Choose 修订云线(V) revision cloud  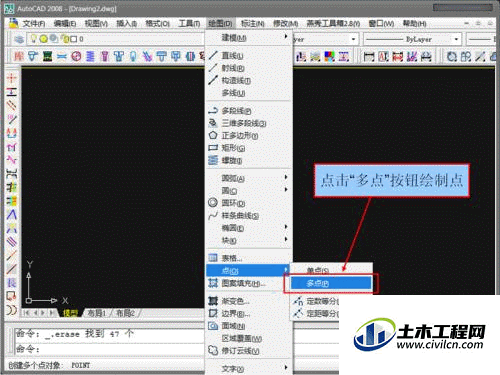(x=248, y=351)
